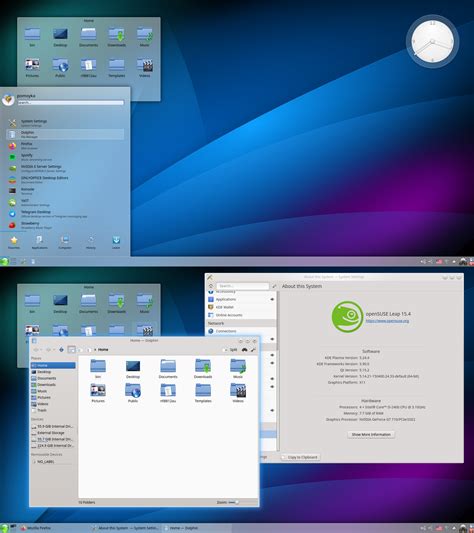Screen dimensions: 474x533
Task: Focus the System Settings search field
Action: coord(243,286)
